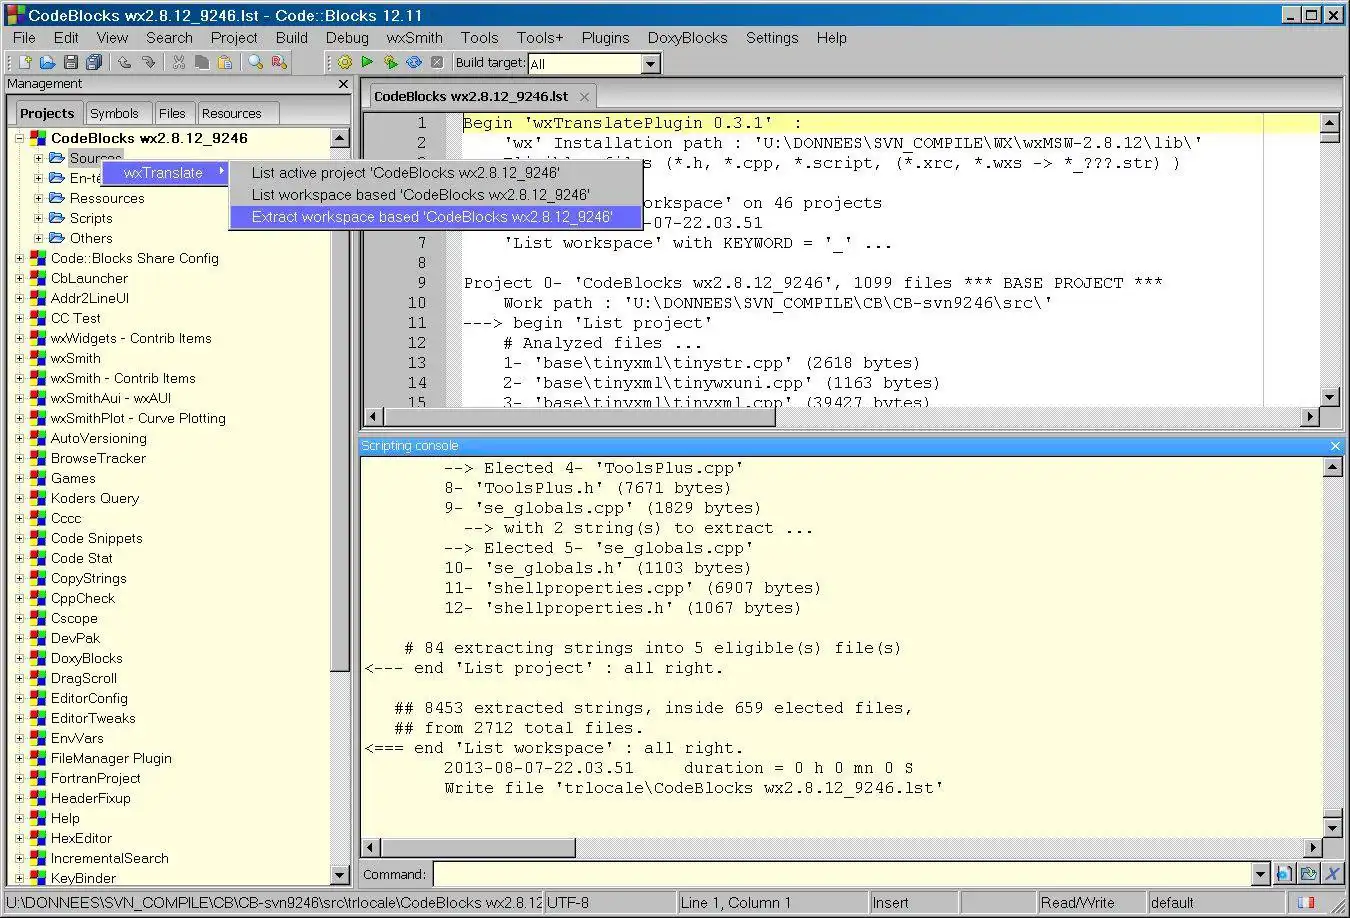Open the Command history dropdown arrow
Image resolution: width=1350 pixels, height=918 pixels.
(x=1260, y=875)
